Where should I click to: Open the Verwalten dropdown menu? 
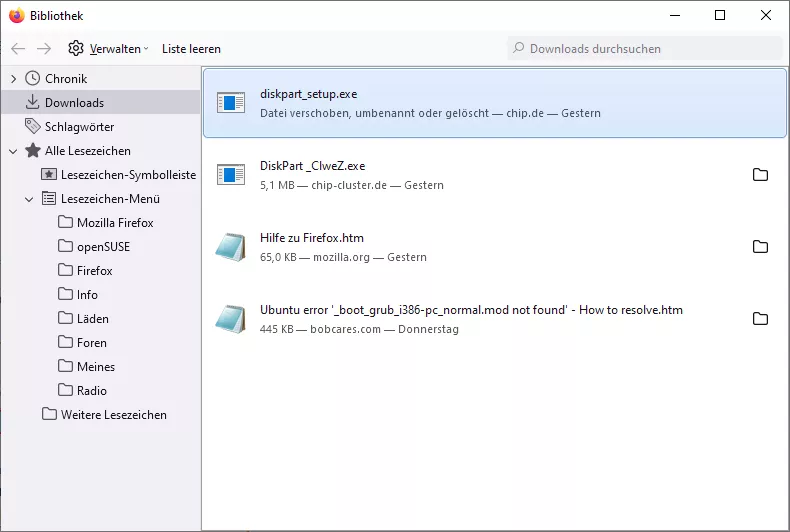[118, 49]
